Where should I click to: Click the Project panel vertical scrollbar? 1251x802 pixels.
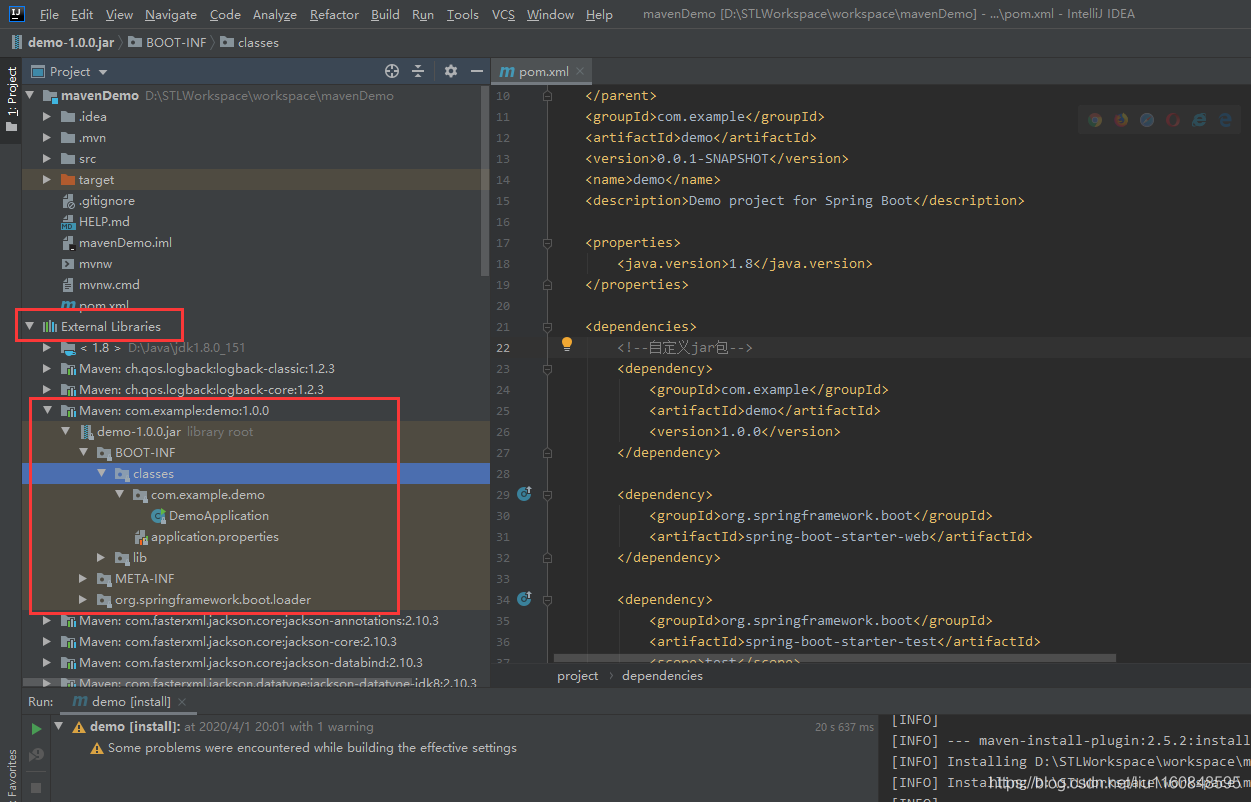(486, 180)
